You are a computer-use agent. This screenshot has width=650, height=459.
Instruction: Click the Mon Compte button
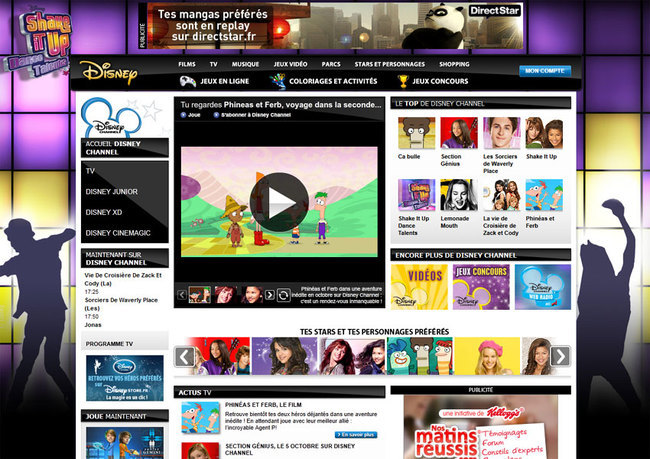pyautogui.click(x=545, y=71)
